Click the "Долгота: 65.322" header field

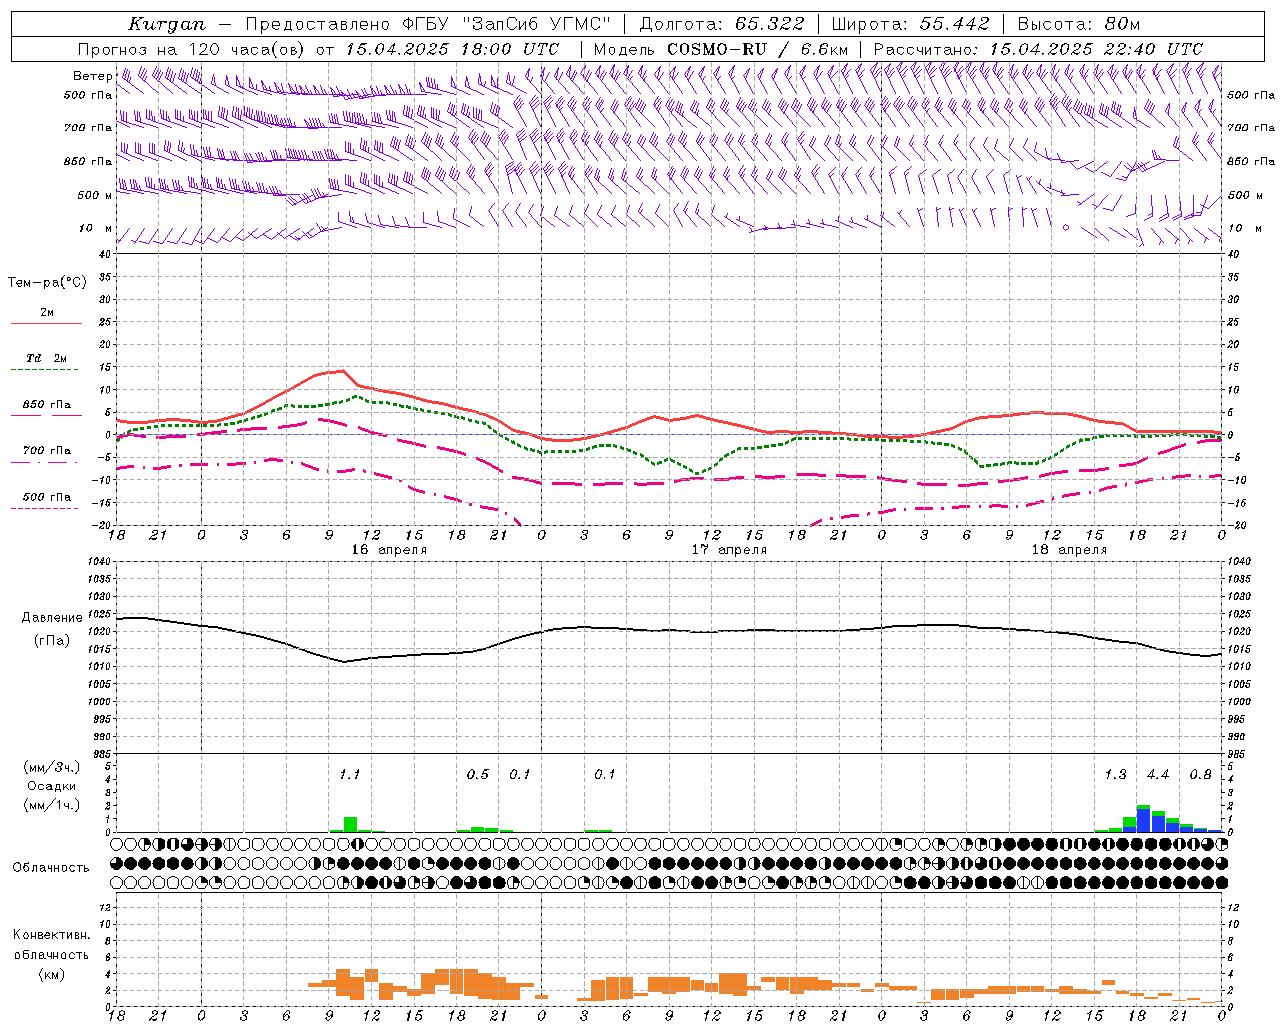(x=721, y=24)
